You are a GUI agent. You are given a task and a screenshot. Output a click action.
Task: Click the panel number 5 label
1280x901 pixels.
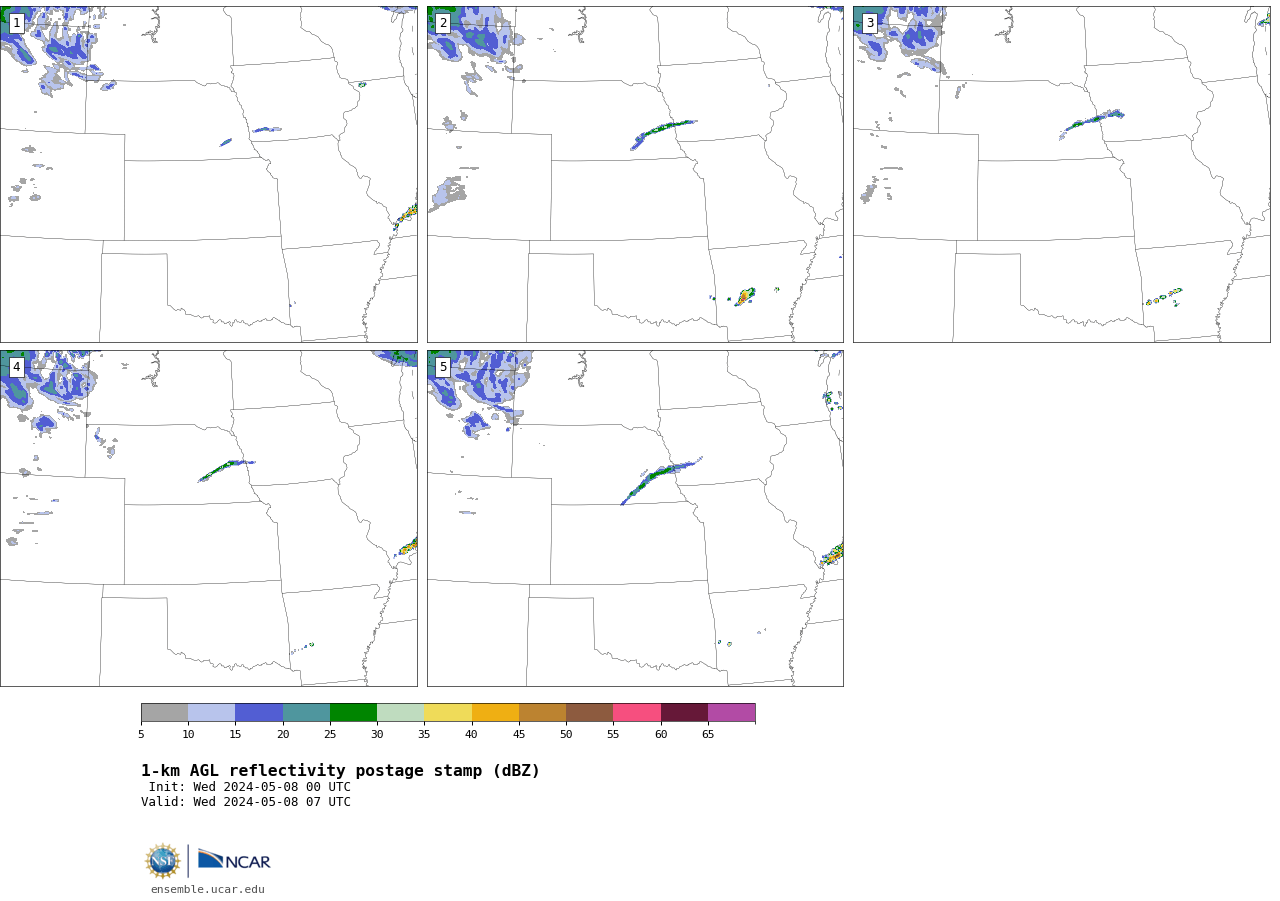tap(443, 367)
